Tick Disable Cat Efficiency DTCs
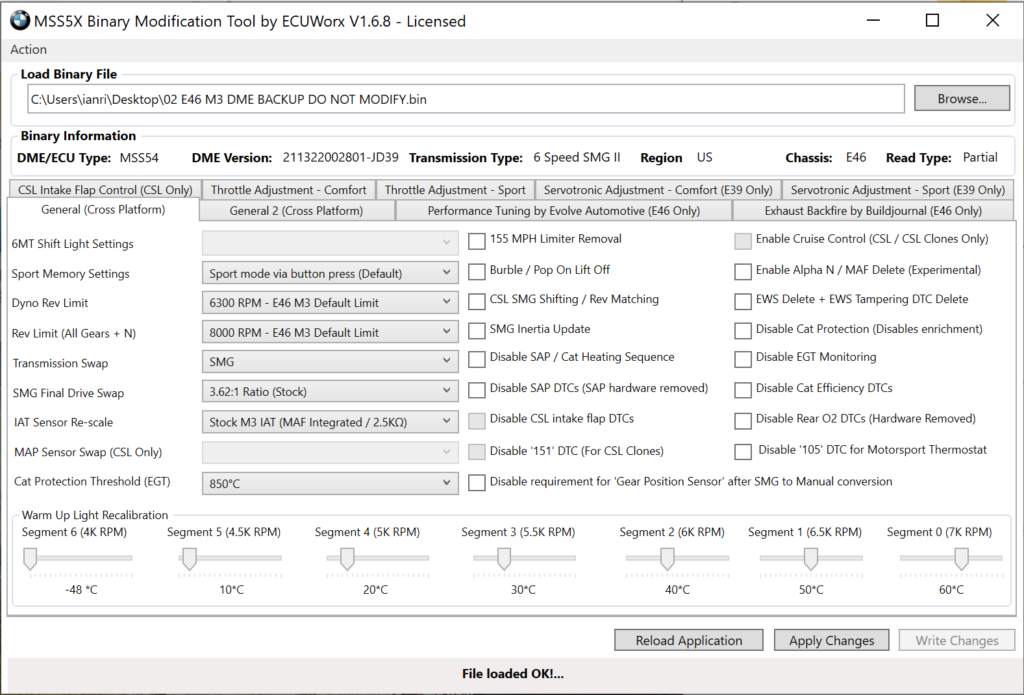The height and width of the screenshot is (695, 1024). [x=743, y=389]
